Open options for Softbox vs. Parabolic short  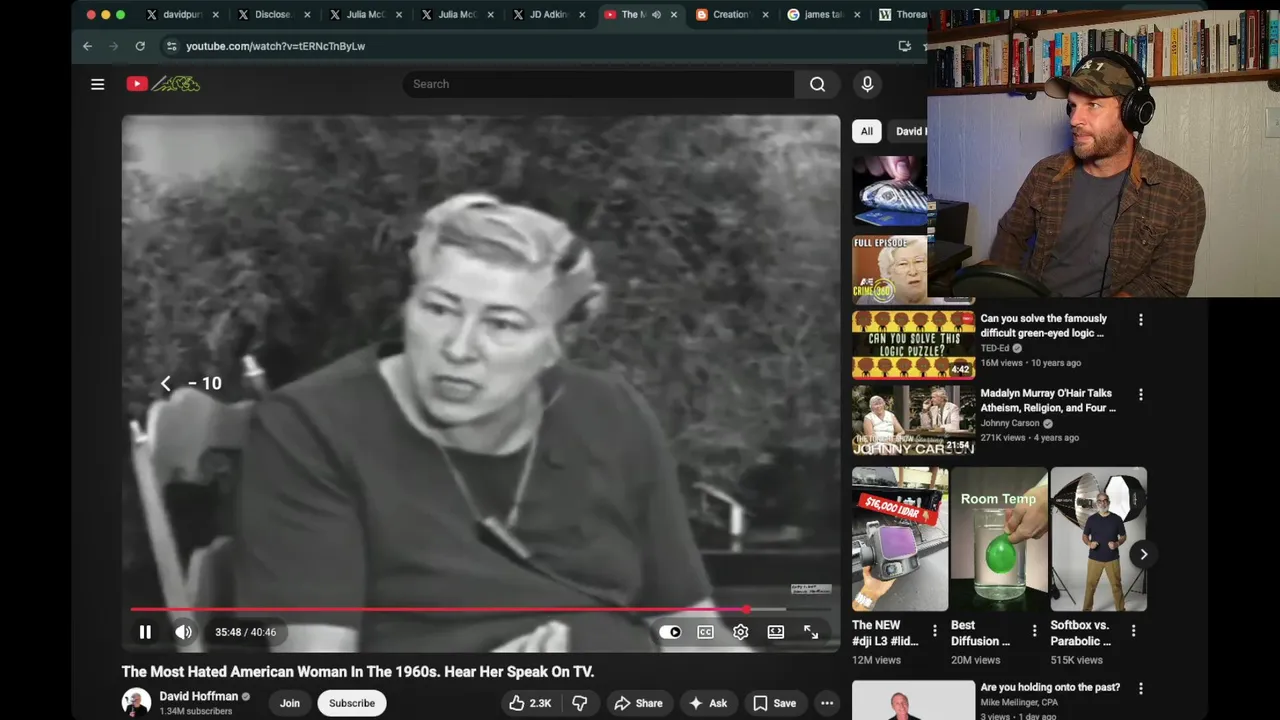point(1134,631)
